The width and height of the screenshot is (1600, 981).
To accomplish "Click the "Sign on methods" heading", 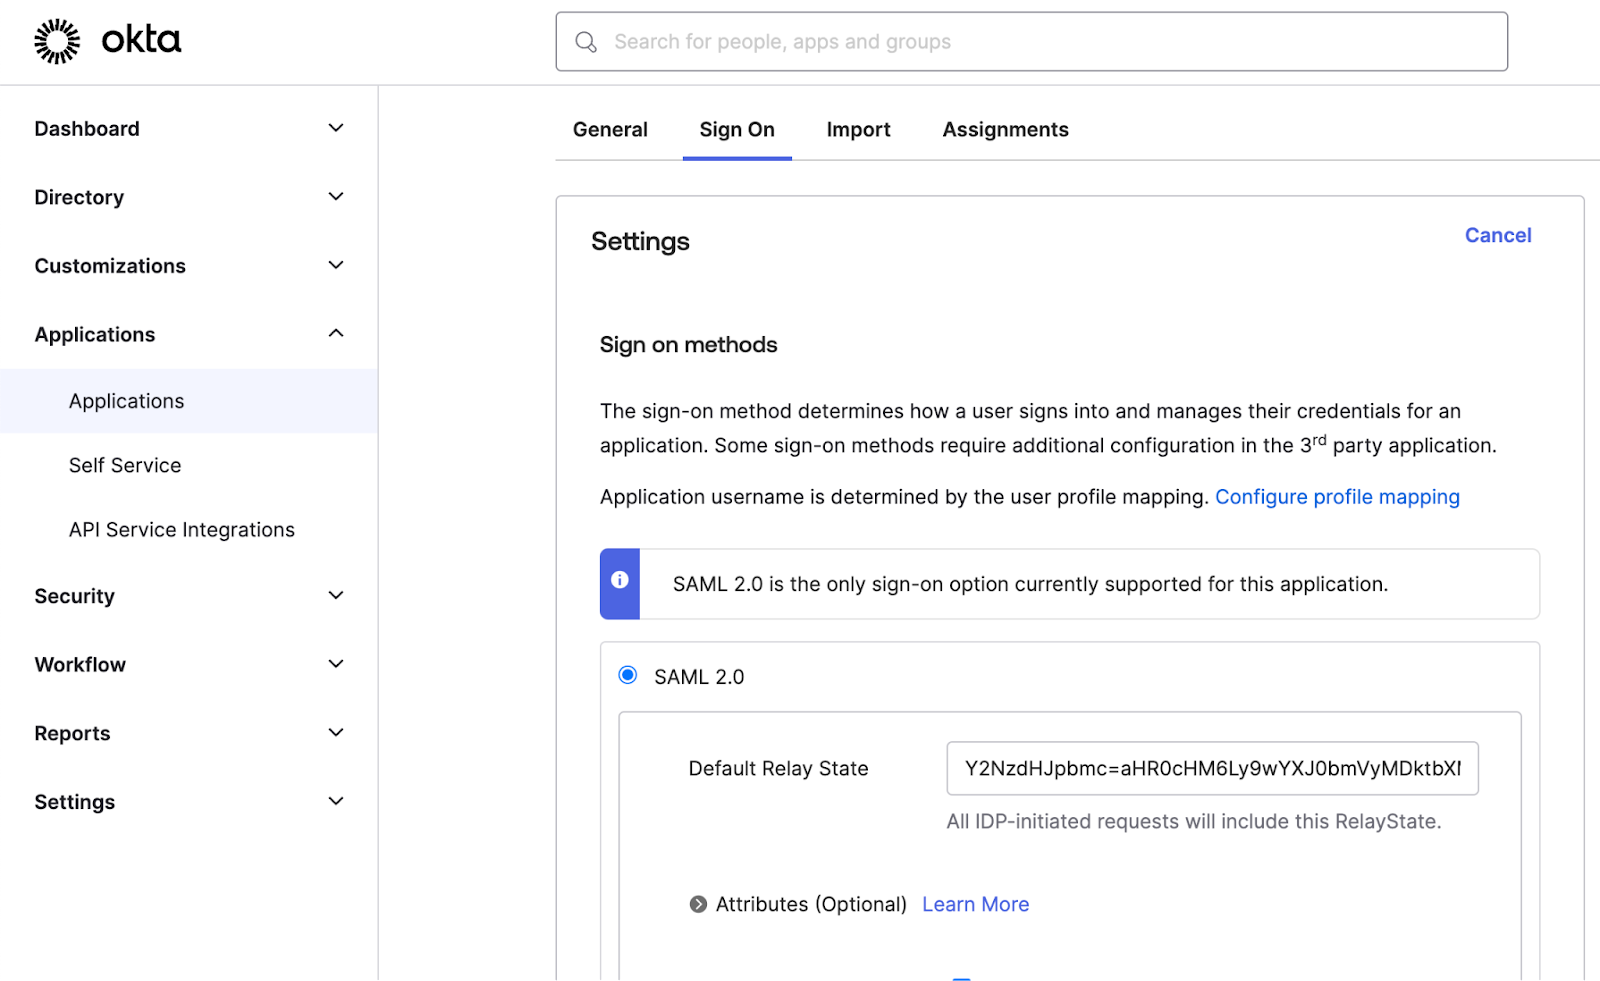I will click(x=688, y=345).
